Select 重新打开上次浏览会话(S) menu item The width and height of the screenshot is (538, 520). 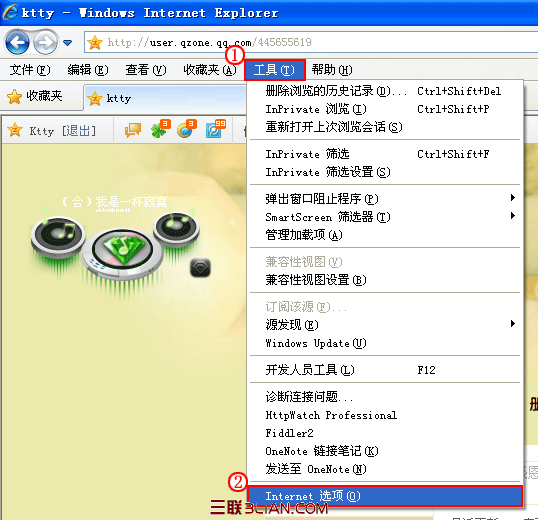point(385,127)
